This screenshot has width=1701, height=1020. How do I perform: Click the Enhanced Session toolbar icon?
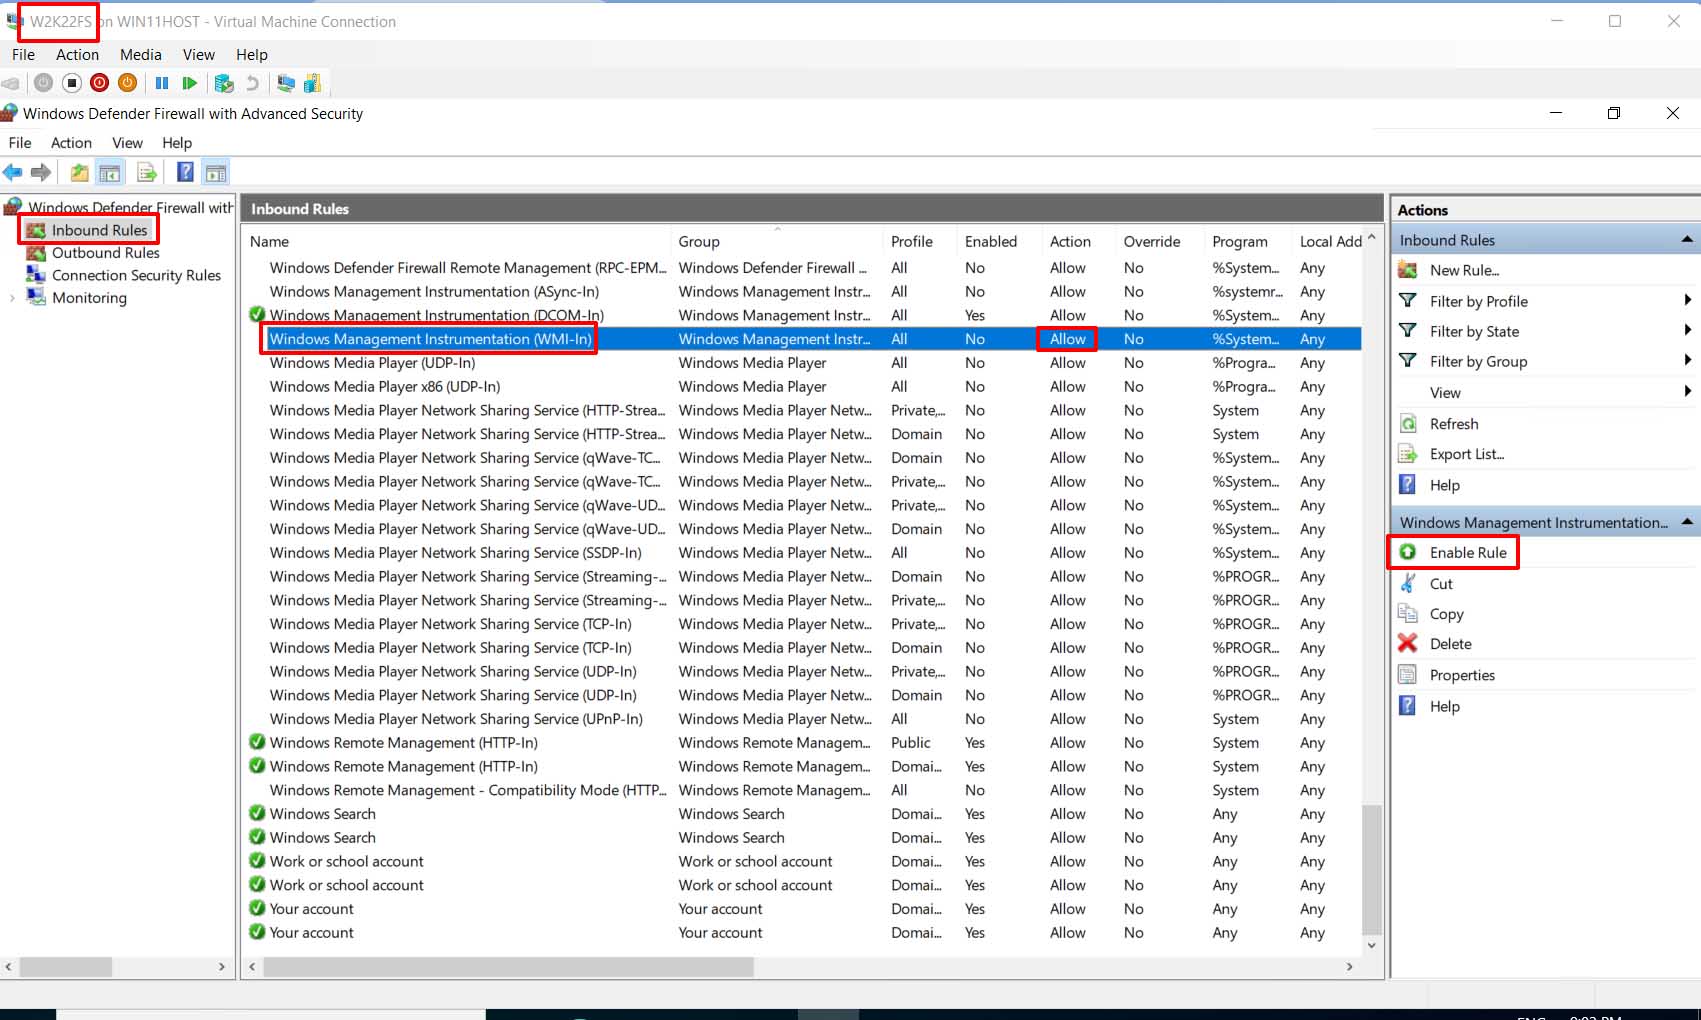(x=286, y=83)
